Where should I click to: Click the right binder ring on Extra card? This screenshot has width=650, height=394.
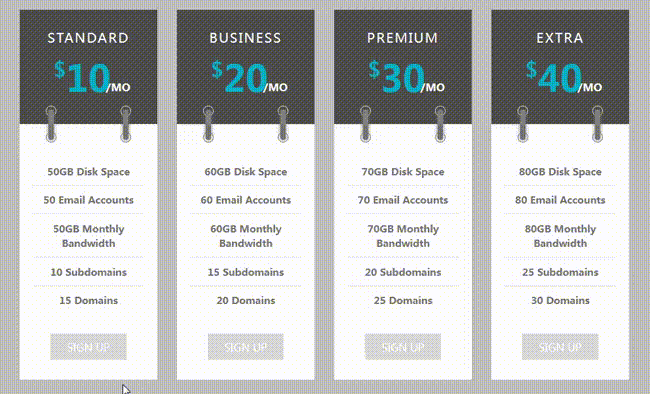click(x=597, y=124)
